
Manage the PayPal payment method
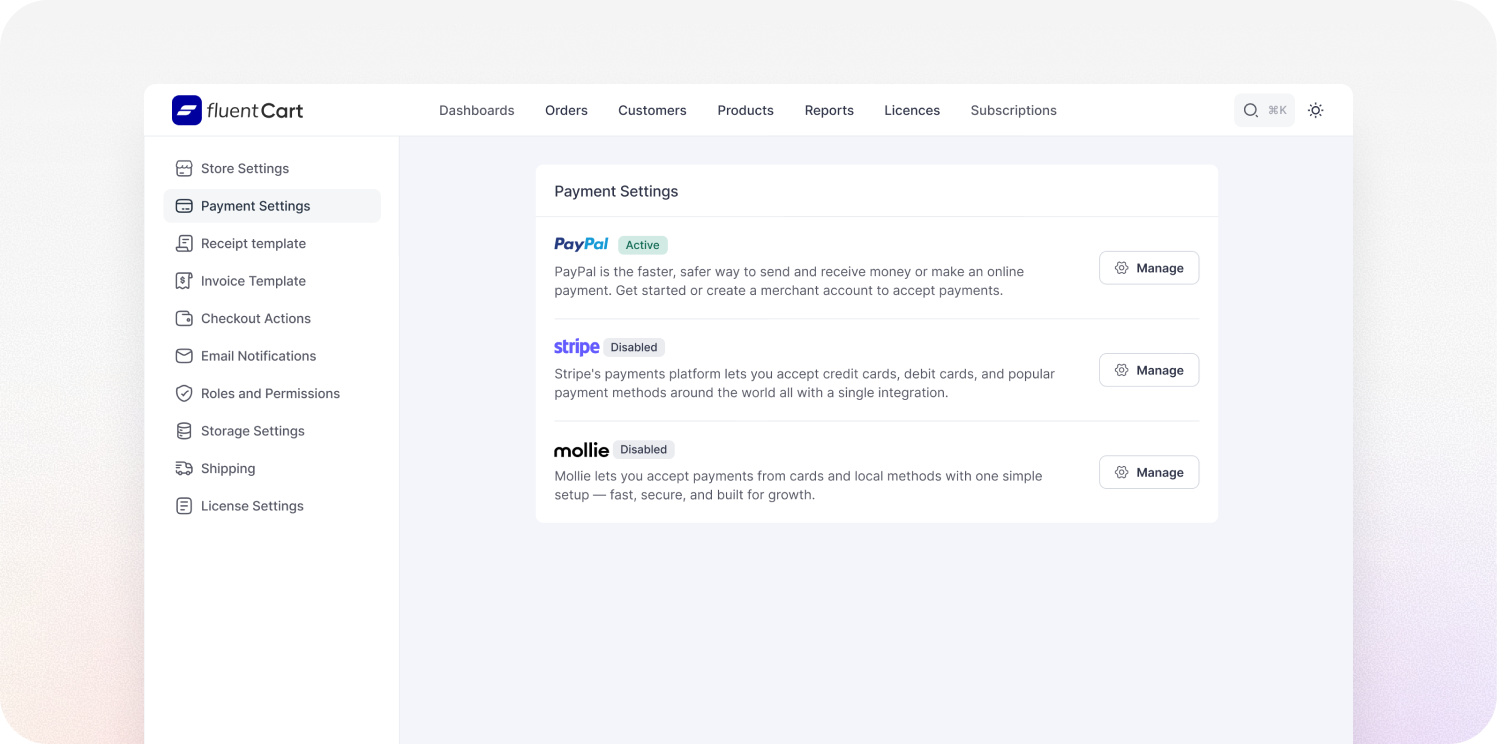(x=1149, y=268)
